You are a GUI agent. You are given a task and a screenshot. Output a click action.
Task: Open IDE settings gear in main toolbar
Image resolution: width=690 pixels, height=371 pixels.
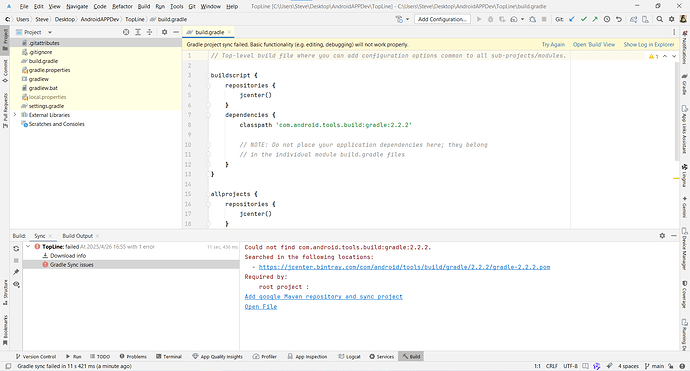[672, 19]
